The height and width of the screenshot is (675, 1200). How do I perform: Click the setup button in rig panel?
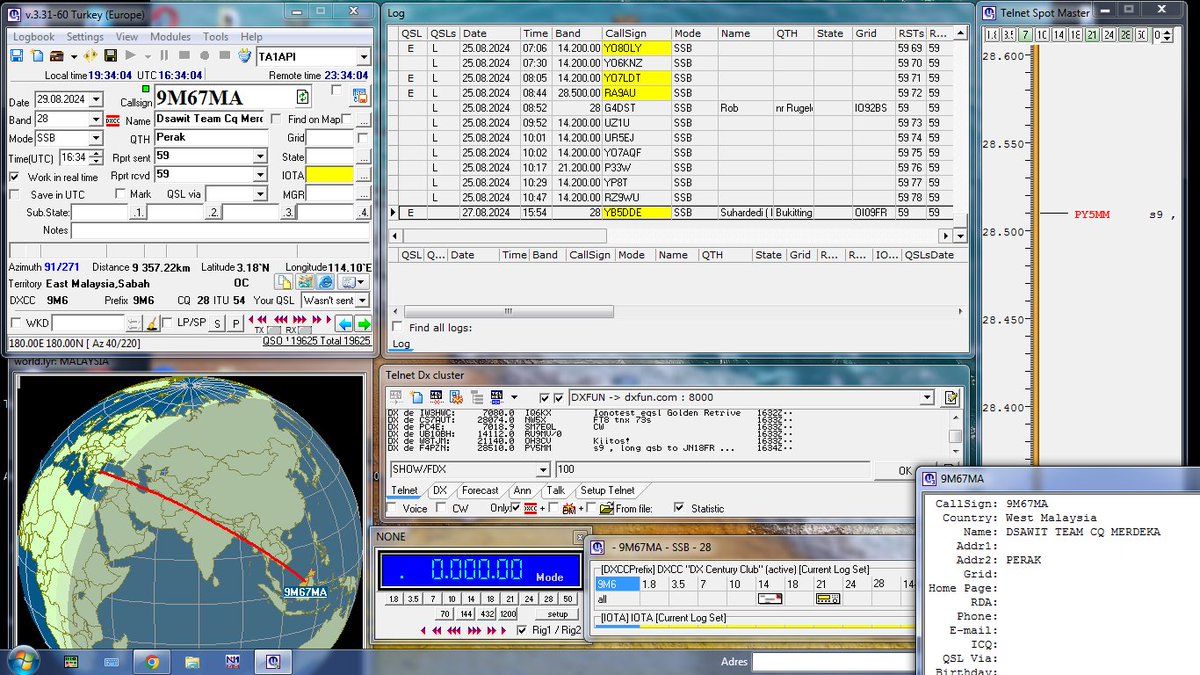[557, 614]
